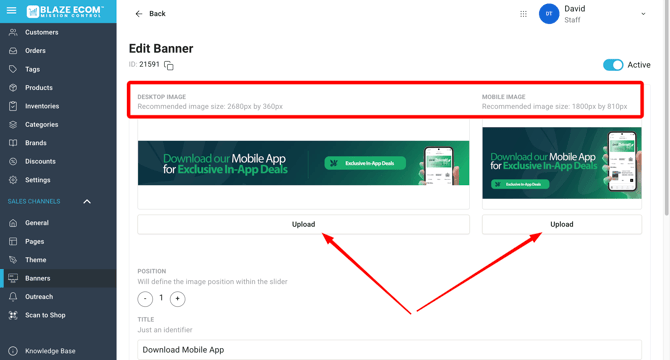670x360 pixels.
Task: Click the Outreach bell icon
Action: click(x=13, y=296)
